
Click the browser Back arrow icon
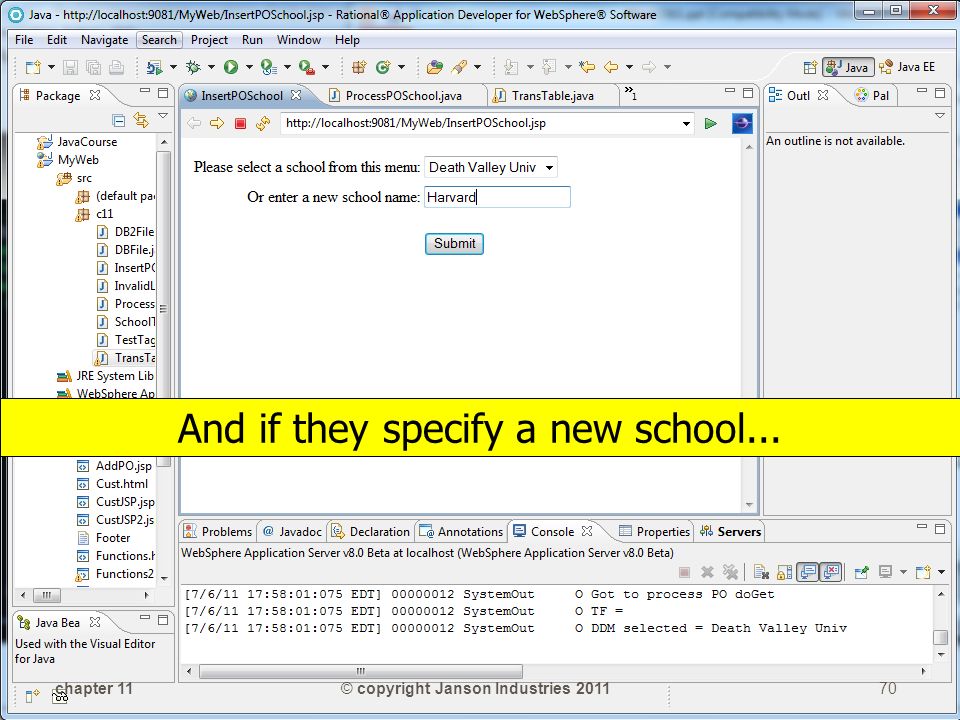tap(194, 123)
